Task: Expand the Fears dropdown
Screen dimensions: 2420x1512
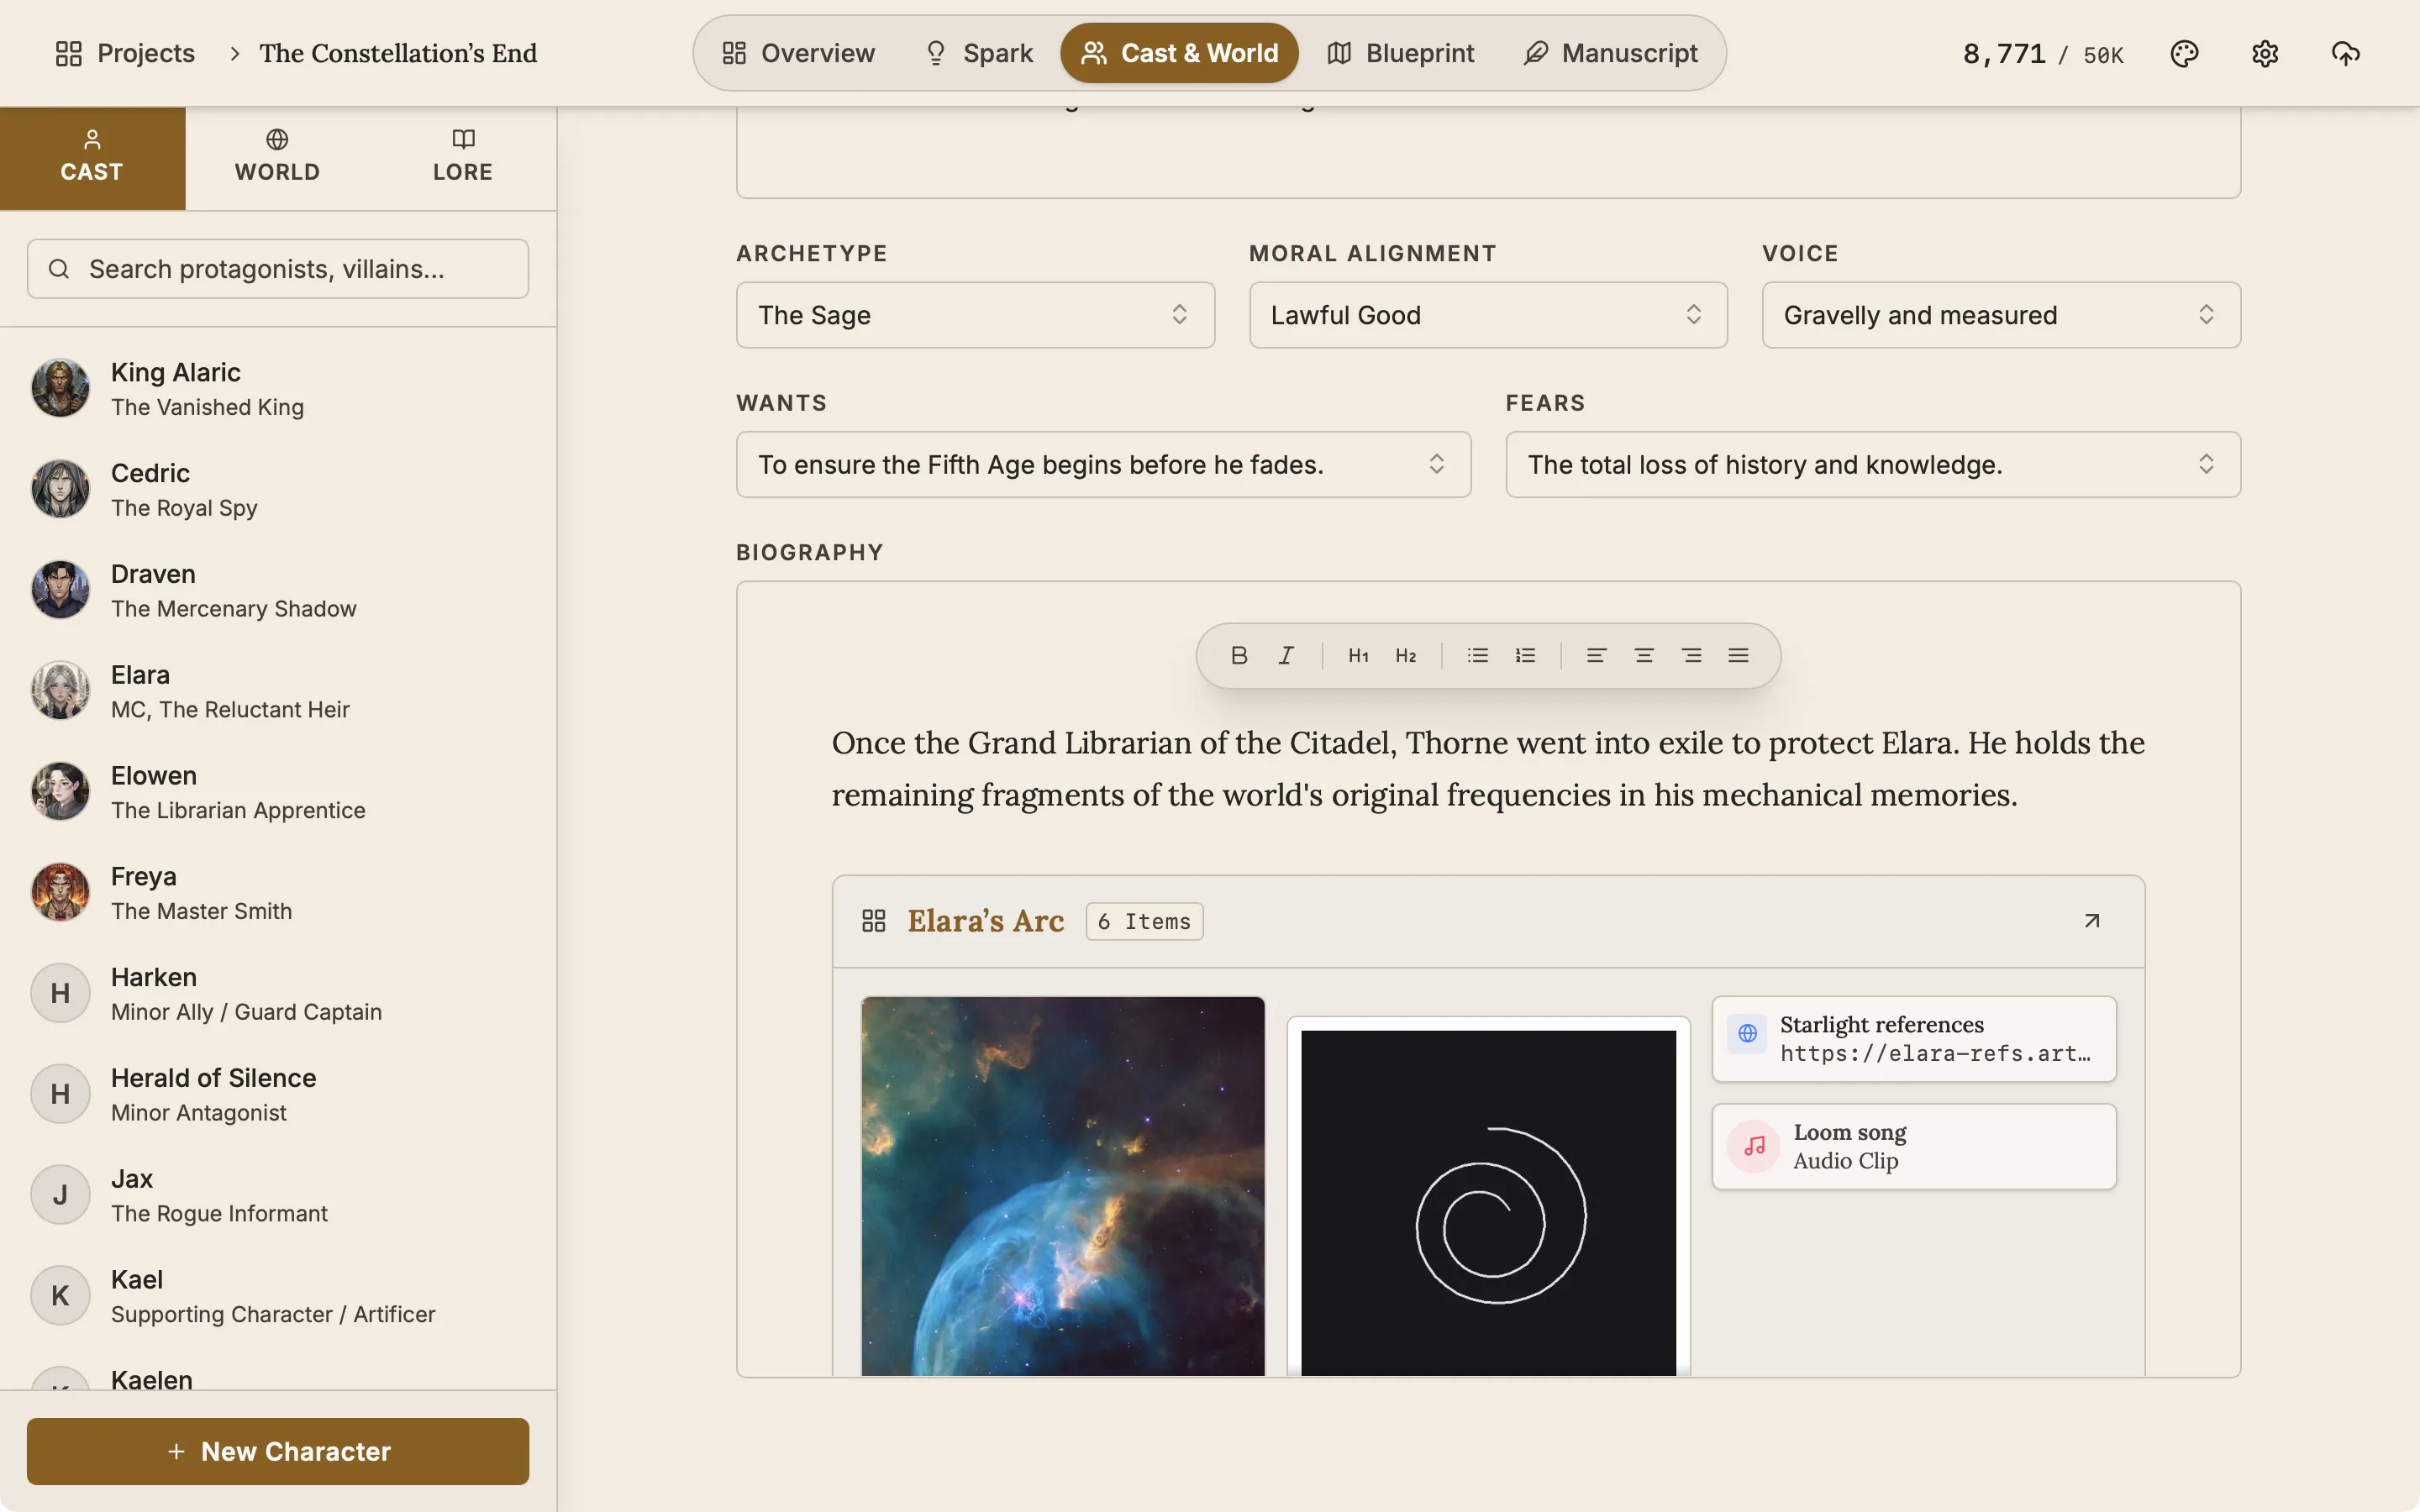Action: pos(1873,464)
